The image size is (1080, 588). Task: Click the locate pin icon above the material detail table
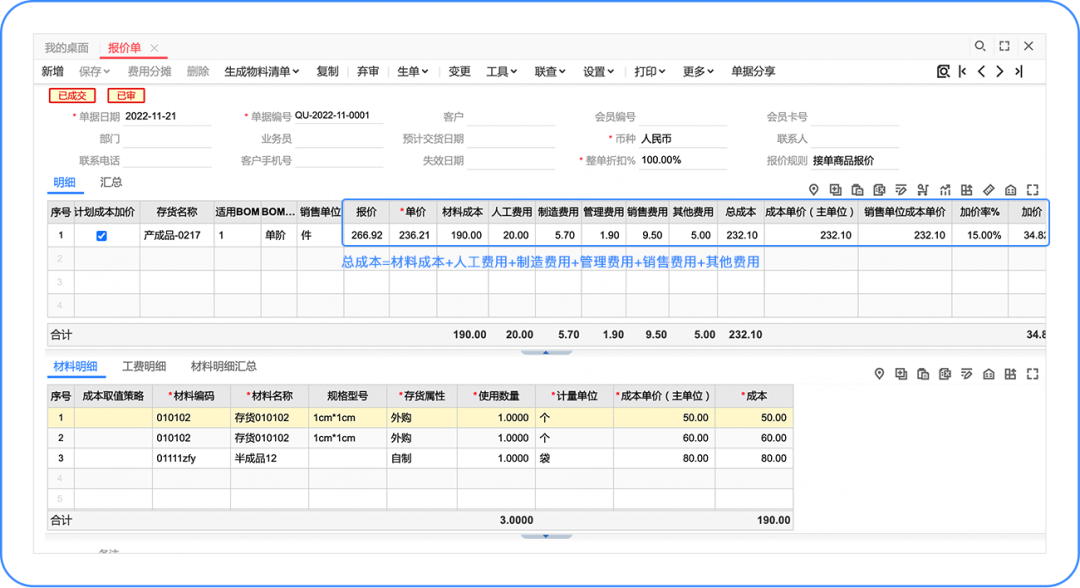(879, 374)
